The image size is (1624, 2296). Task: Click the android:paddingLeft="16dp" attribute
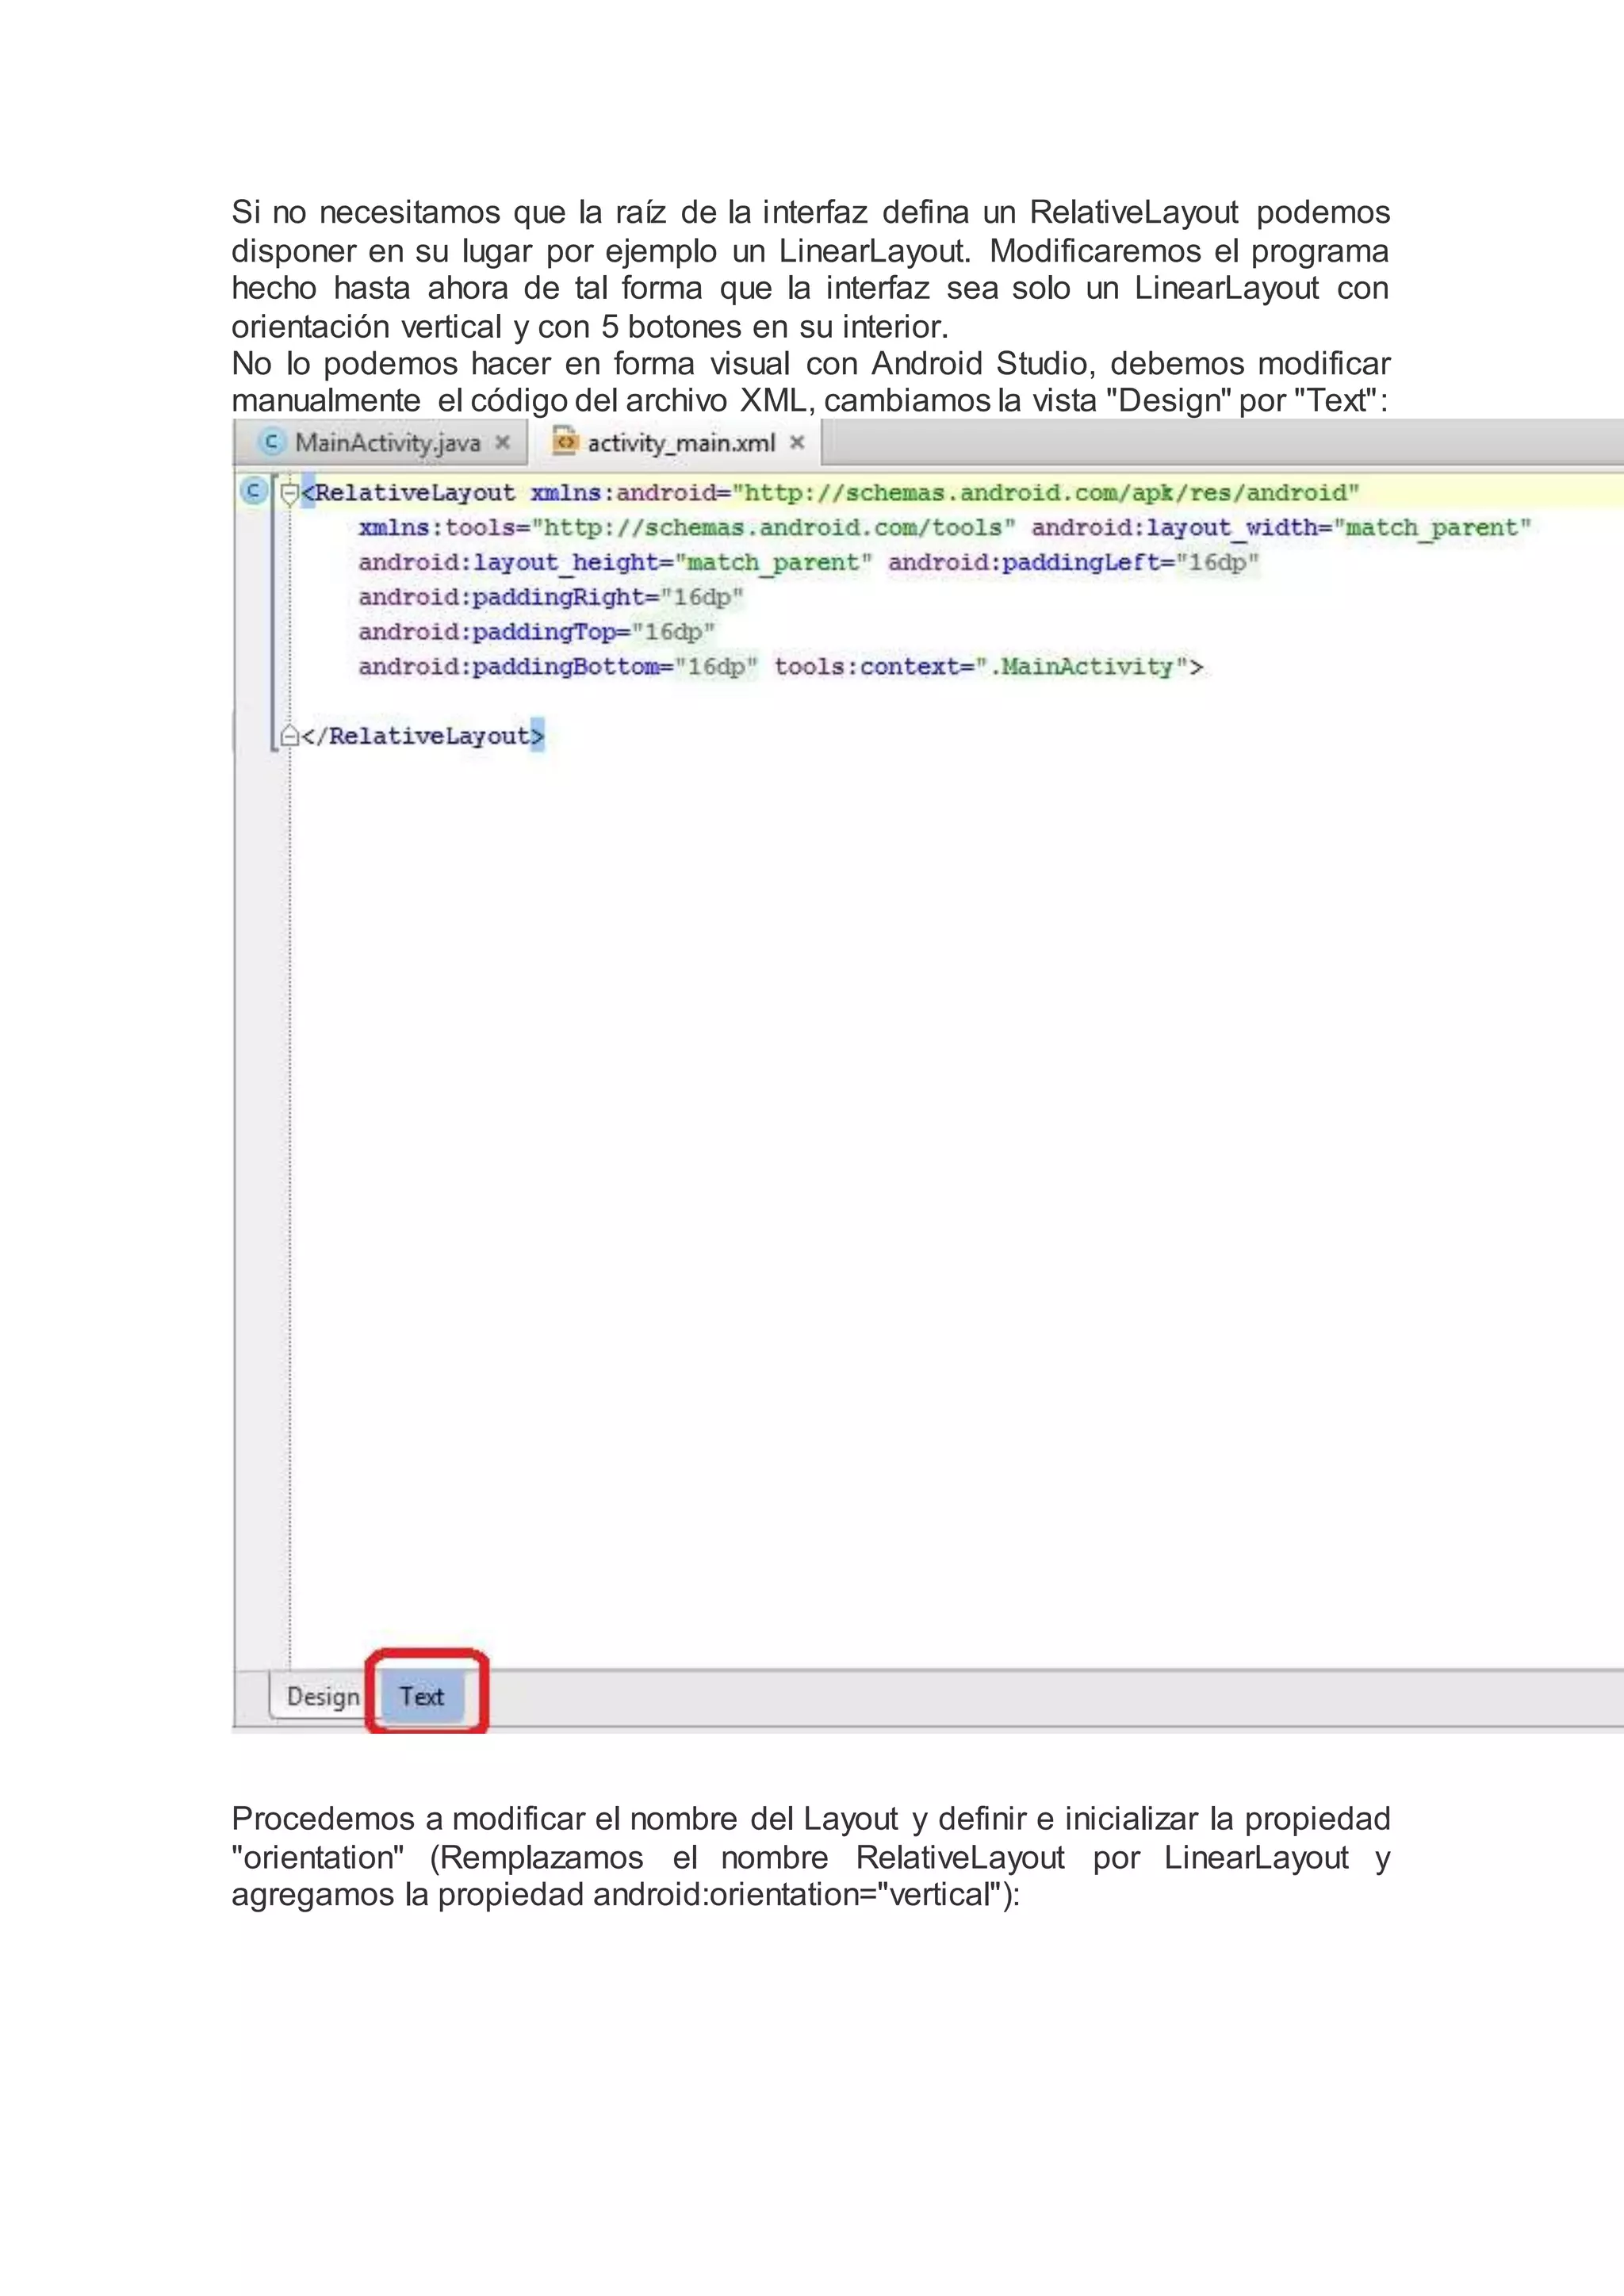pos(1073,563)
